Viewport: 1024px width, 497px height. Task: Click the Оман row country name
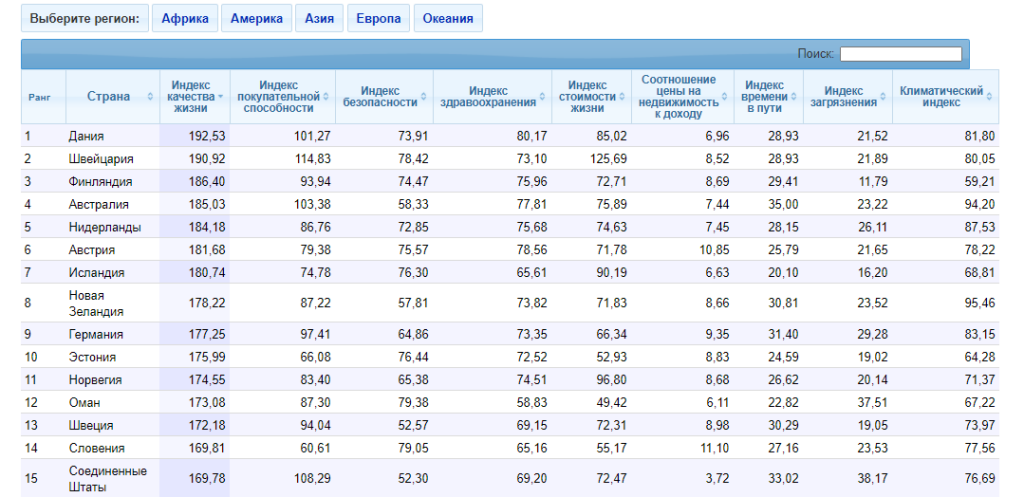[x=84, y=402]
